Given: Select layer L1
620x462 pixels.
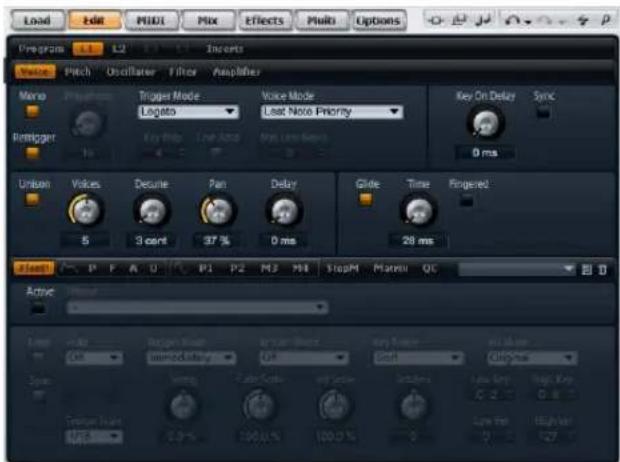Looking at the screenshot, I should click(87, 49).
